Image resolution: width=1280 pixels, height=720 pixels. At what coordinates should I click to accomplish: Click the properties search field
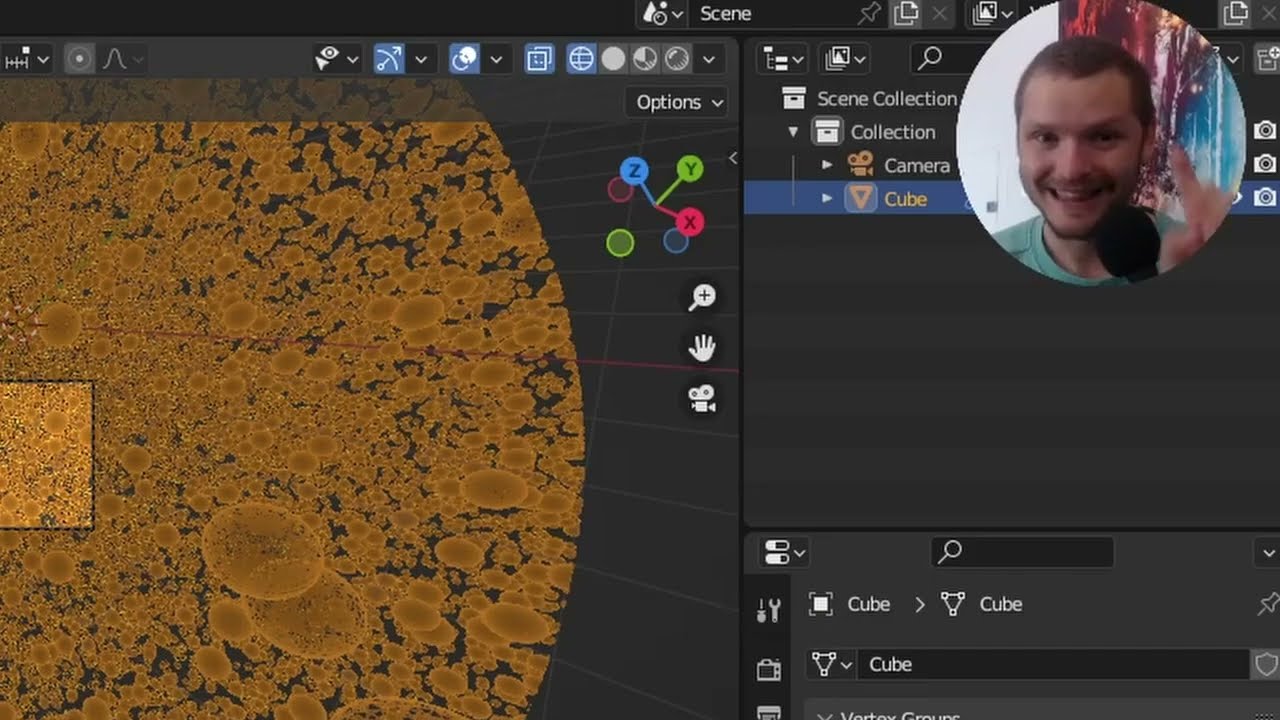(1022, 552)
